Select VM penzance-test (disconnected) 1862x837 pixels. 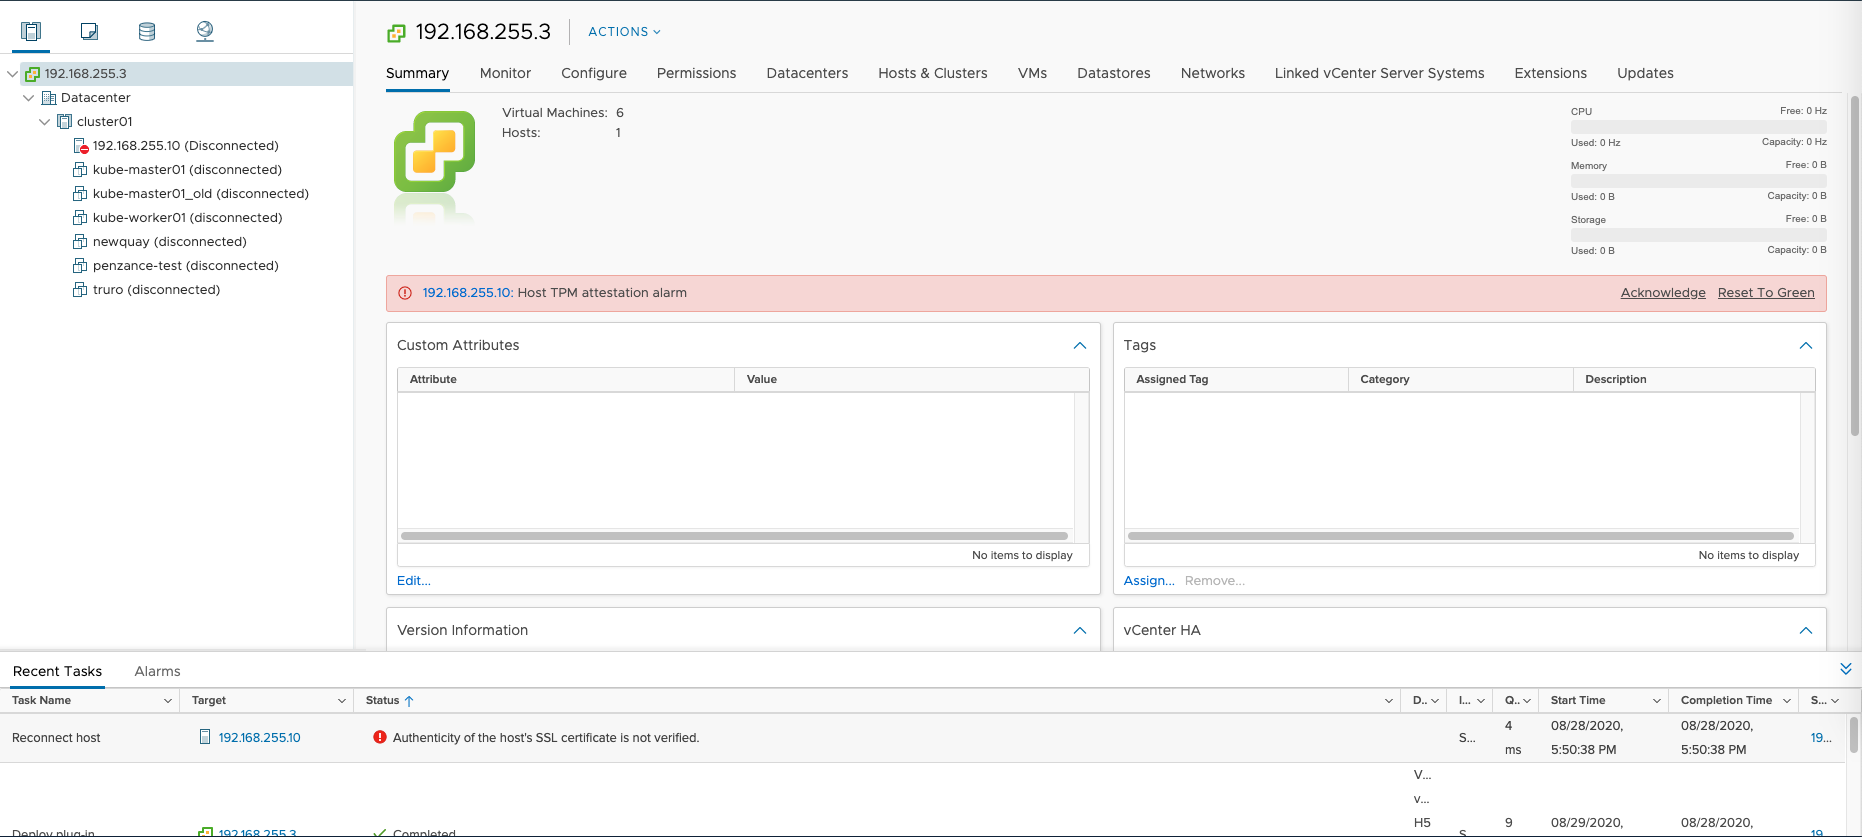tap(185, 265)
